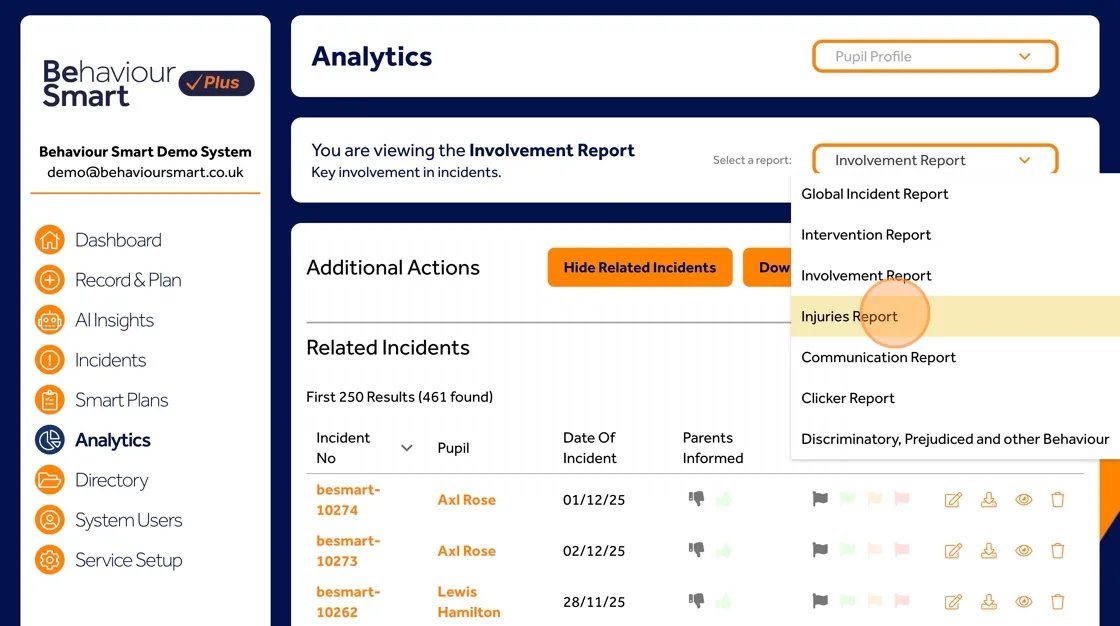Choose Clicker Report from the dropdown menu
The image size is (1120, 626).
click(847, 397)
